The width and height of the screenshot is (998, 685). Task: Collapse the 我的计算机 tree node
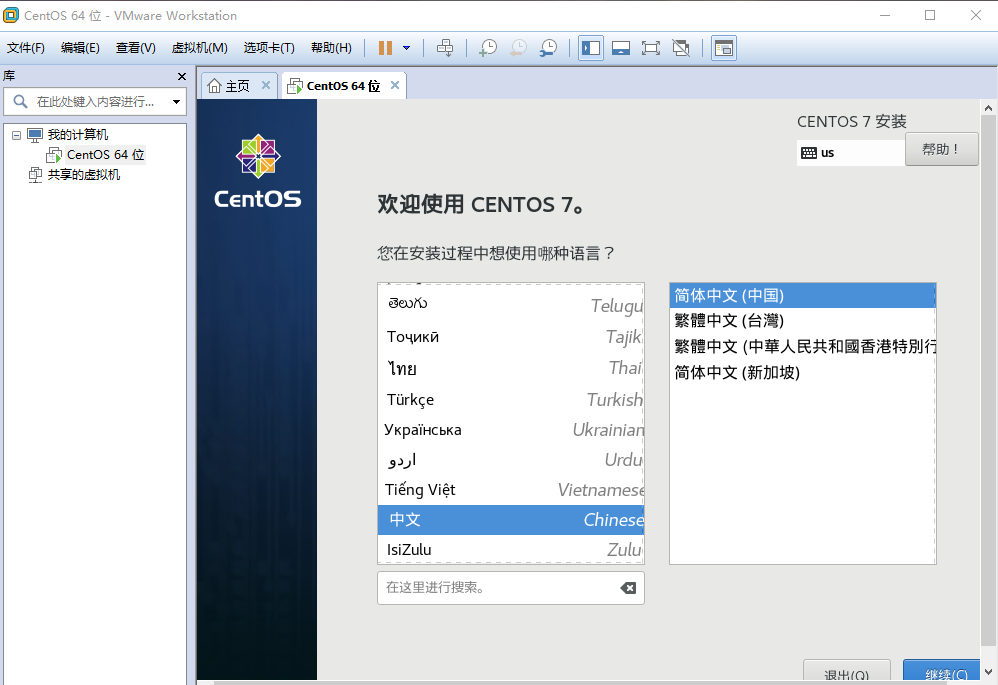coord(17,135)
